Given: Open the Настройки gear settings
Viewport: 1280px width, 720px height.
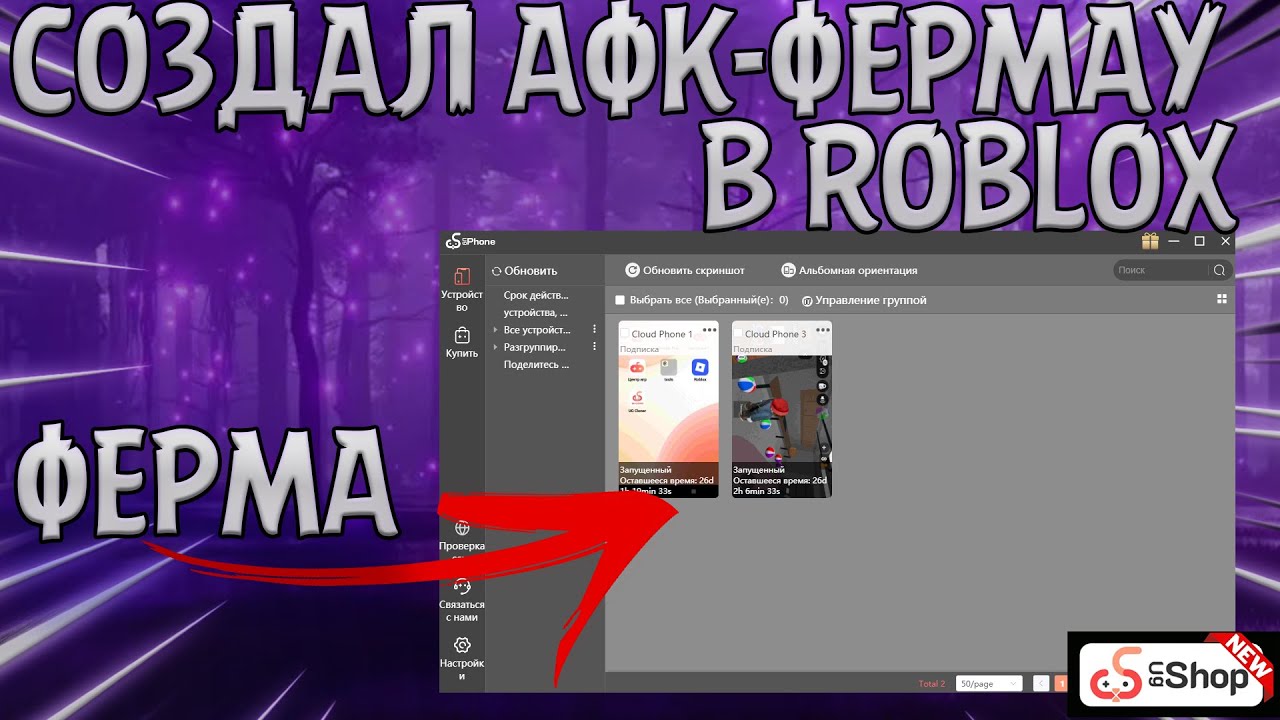Looking at the screenshot, I should coord(462,658).
